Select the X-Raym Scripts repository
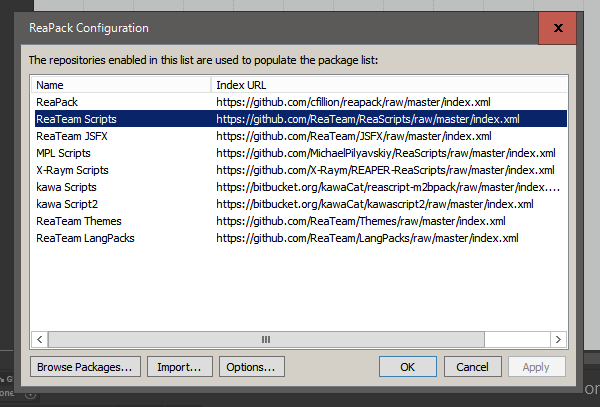 (301, 170)
